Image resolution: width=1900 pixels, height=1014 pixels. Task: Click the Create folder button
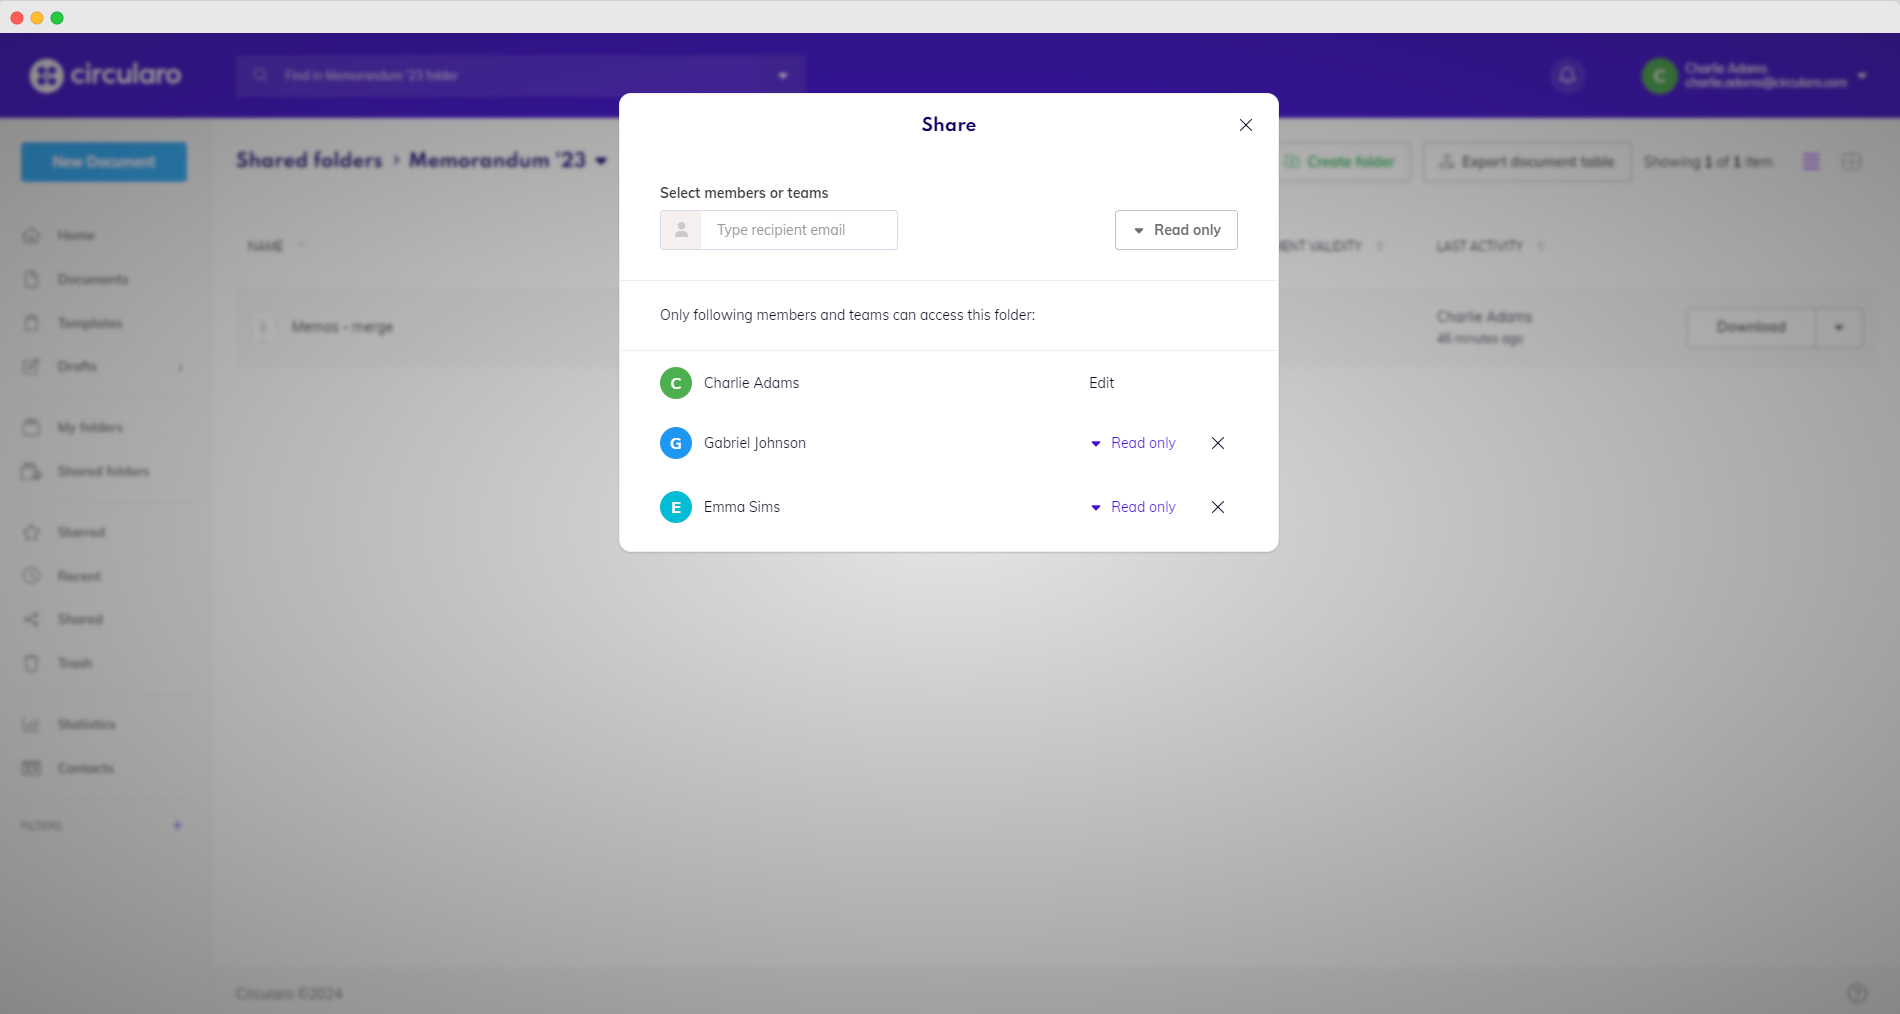coord(1340,162)
